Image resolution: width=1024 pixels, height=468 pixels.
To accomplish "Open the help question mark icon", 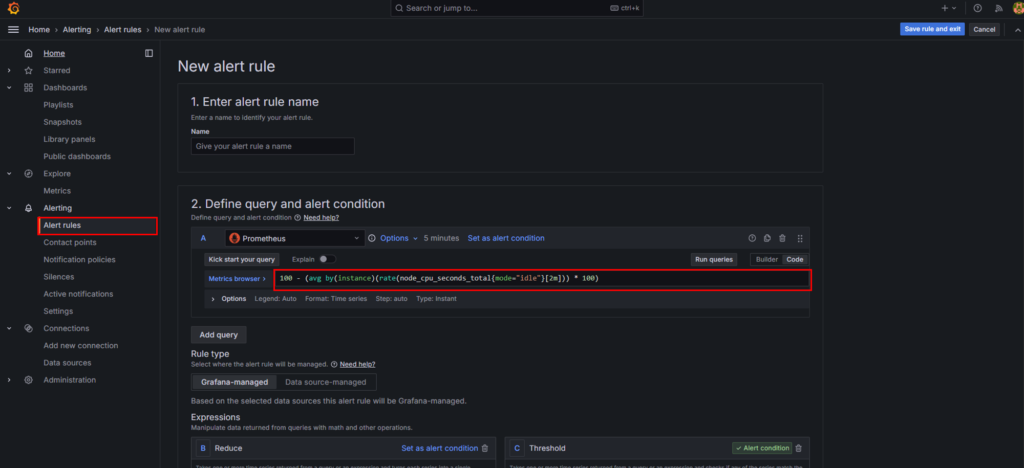I will pos(977,8).
